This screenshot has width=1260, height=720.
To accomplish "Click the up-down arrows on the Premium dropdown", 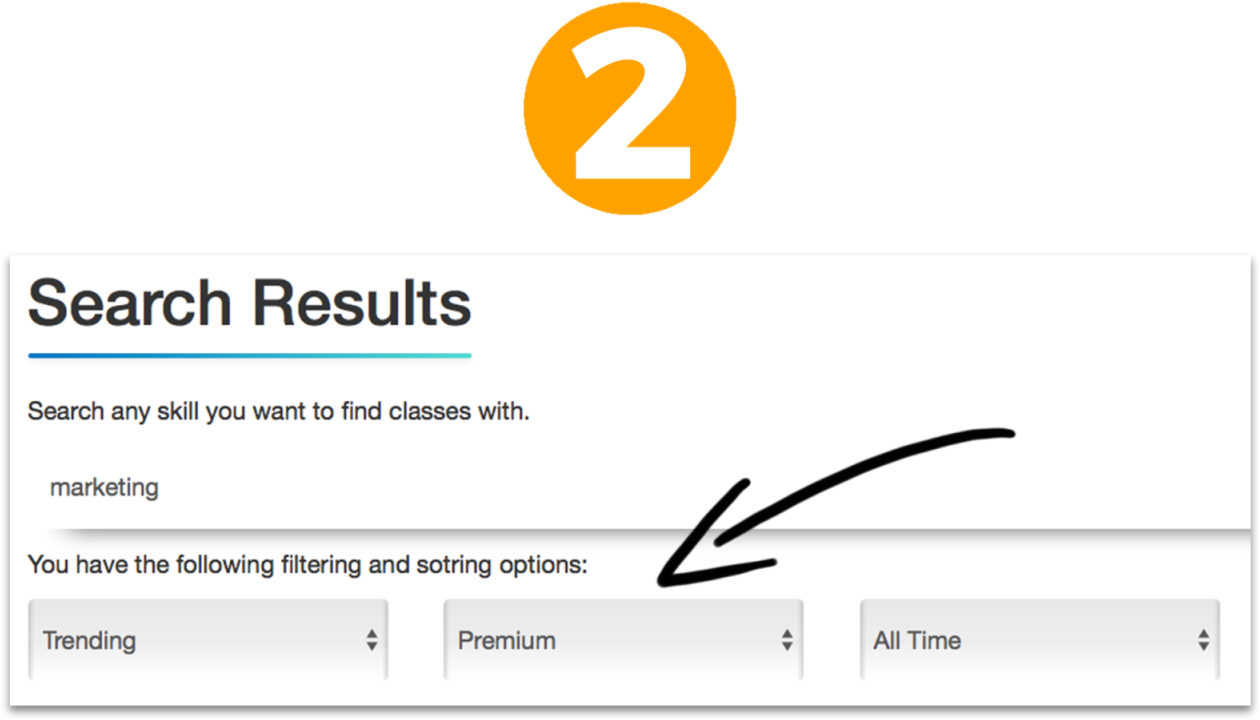I will coord(787,640).
